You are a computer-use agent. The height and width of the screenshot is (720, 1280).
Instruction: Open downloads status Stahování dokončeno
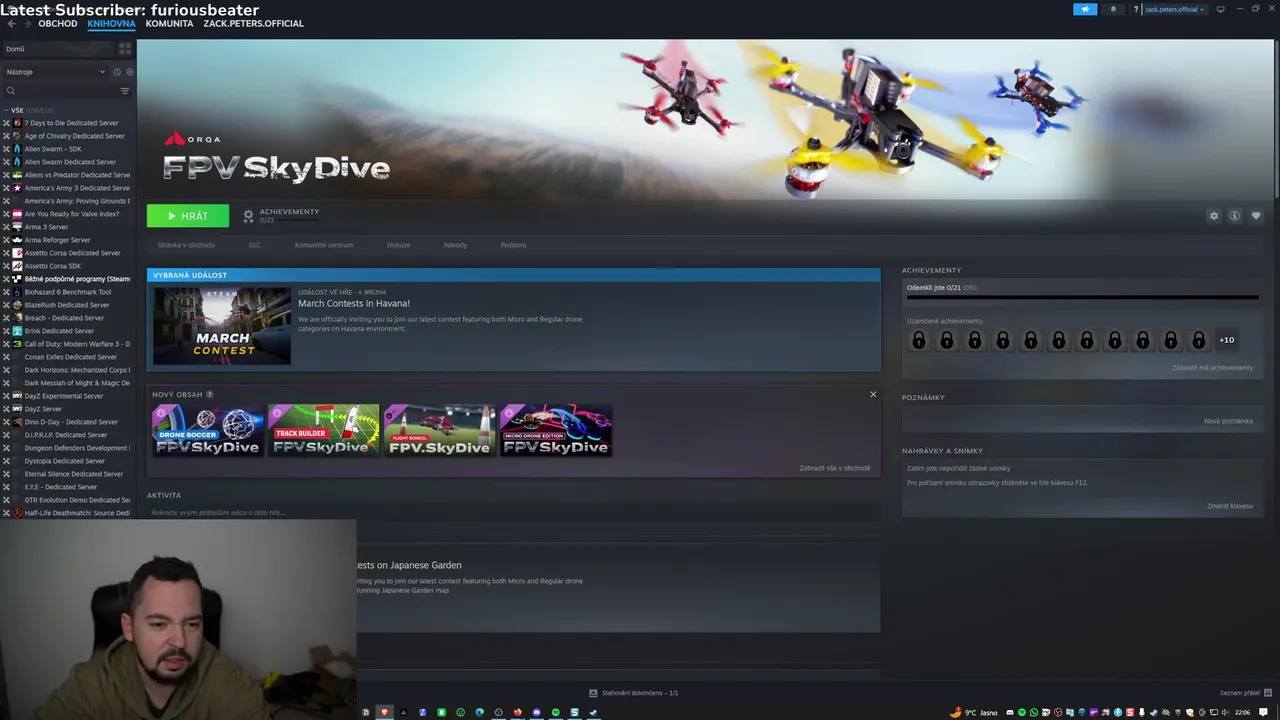pyautogui.click(x=634, y=693)
